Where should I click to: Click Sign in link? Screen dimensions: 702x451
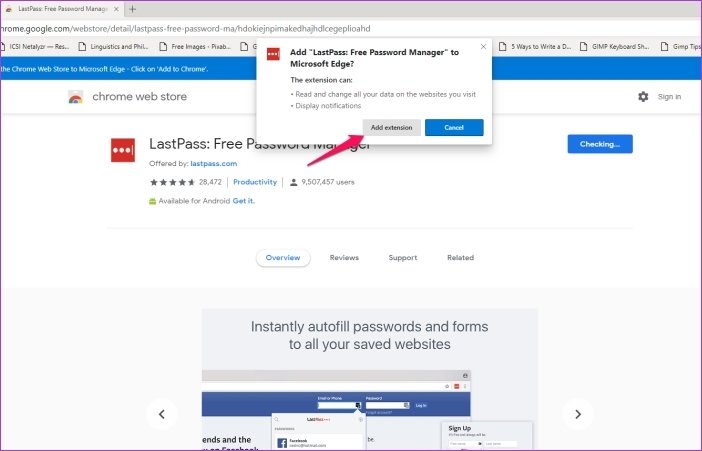[669, 97]
